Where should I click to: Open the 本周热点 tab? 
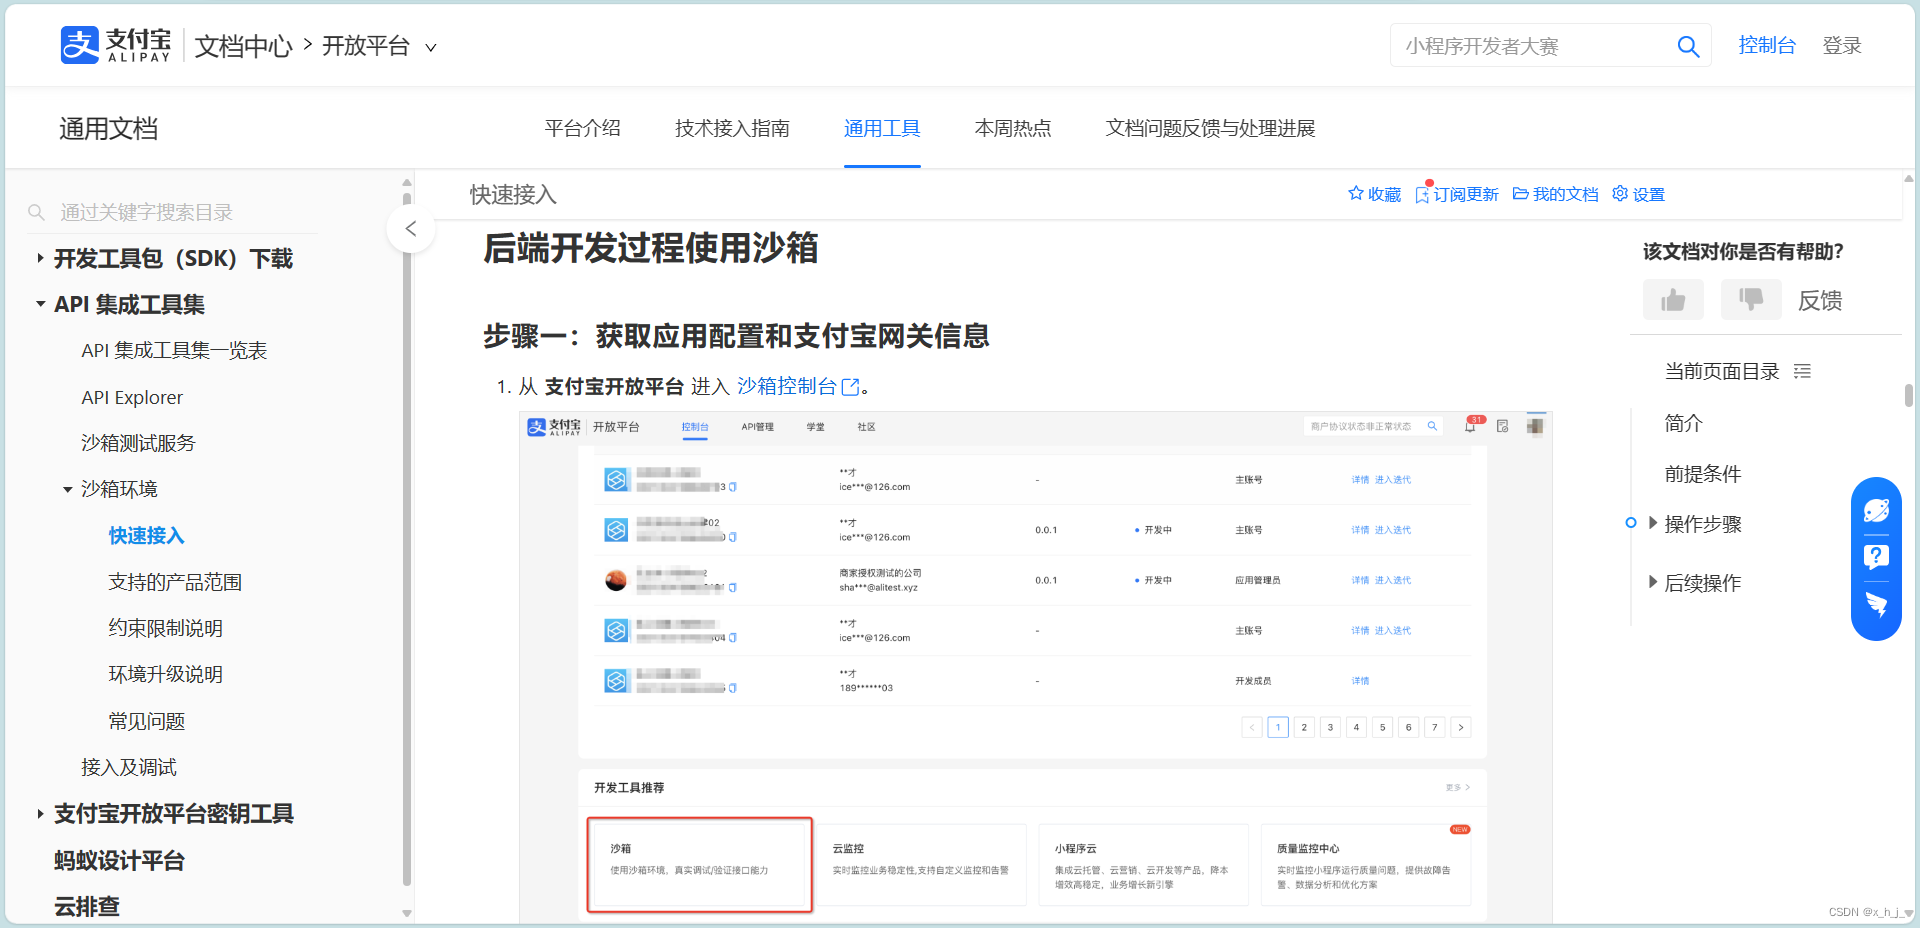[x=1013, y=128]
